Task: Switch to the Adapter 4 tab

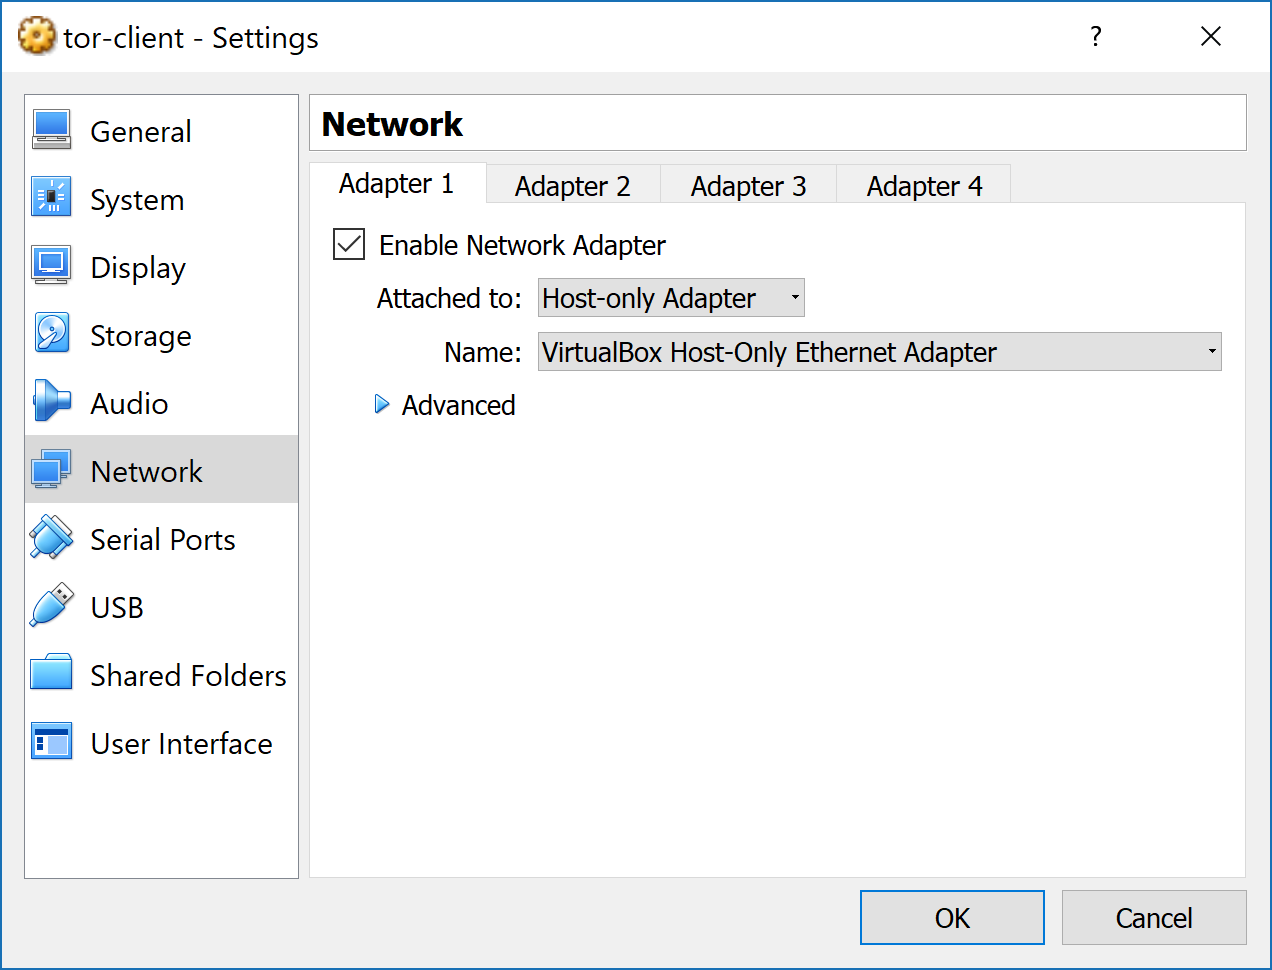Action: [925, 186]
